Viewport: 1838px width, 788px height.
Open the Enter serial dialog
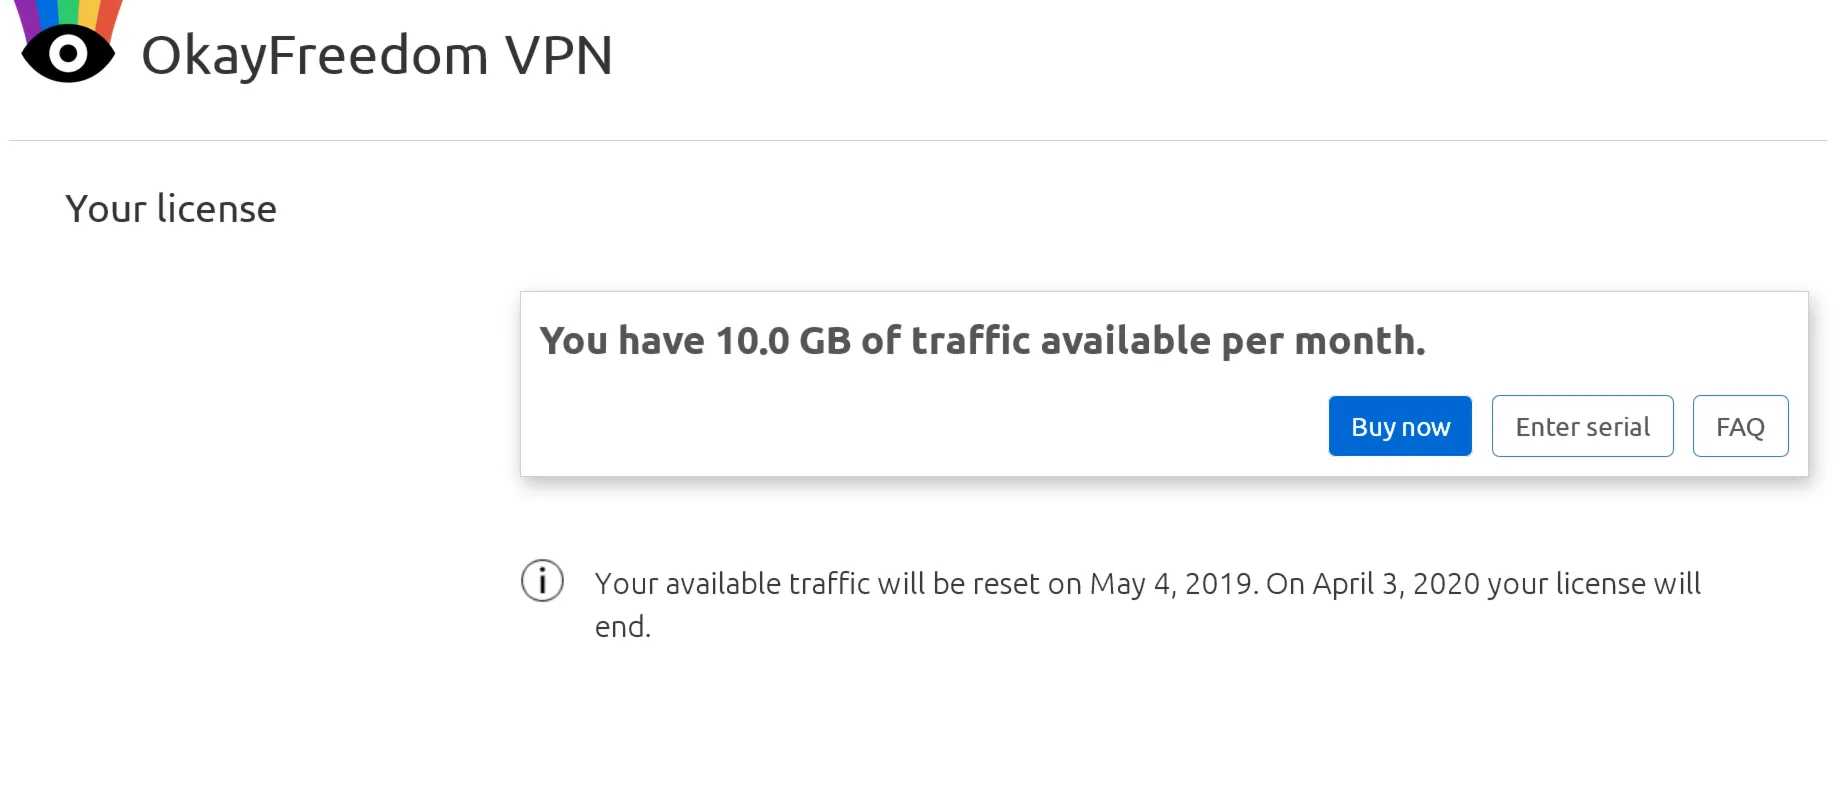point(1582,427)
